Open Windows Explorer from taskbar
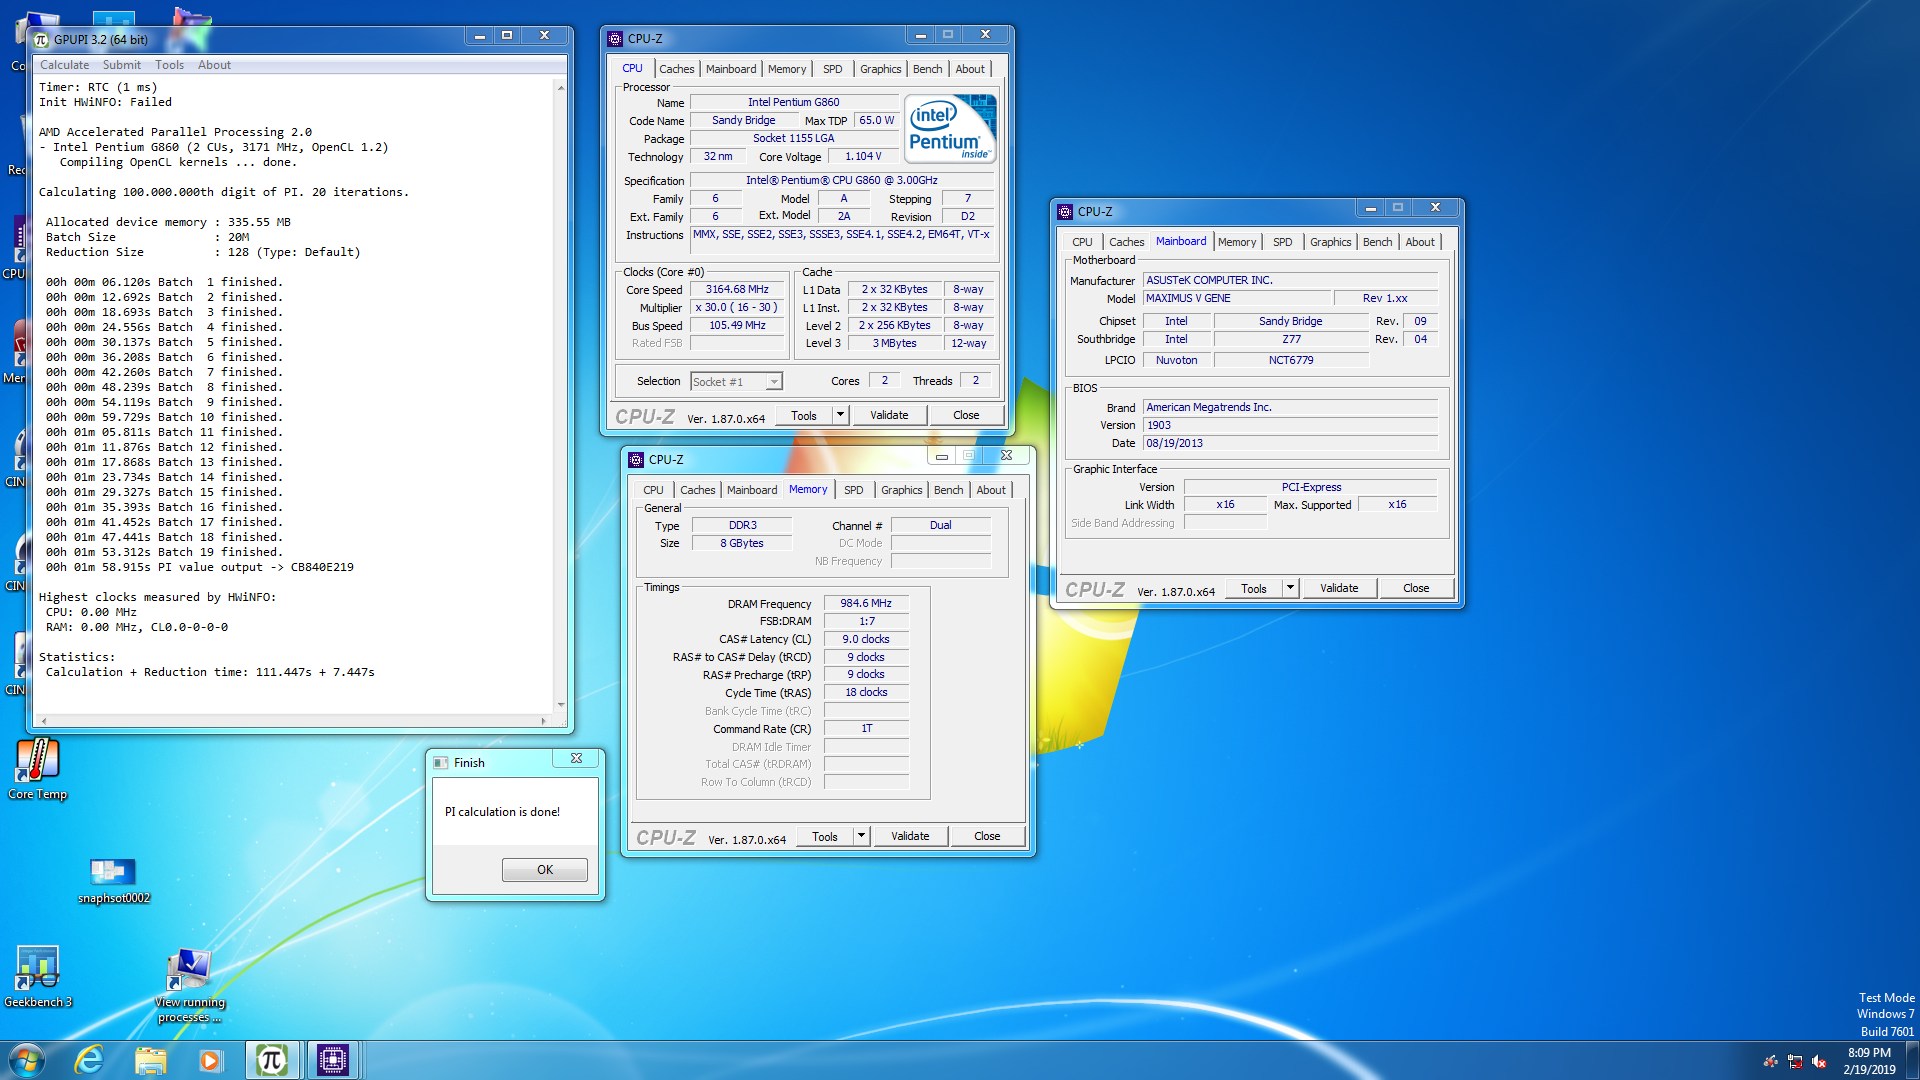1920x1080 pixels. tap(150, 1060)
